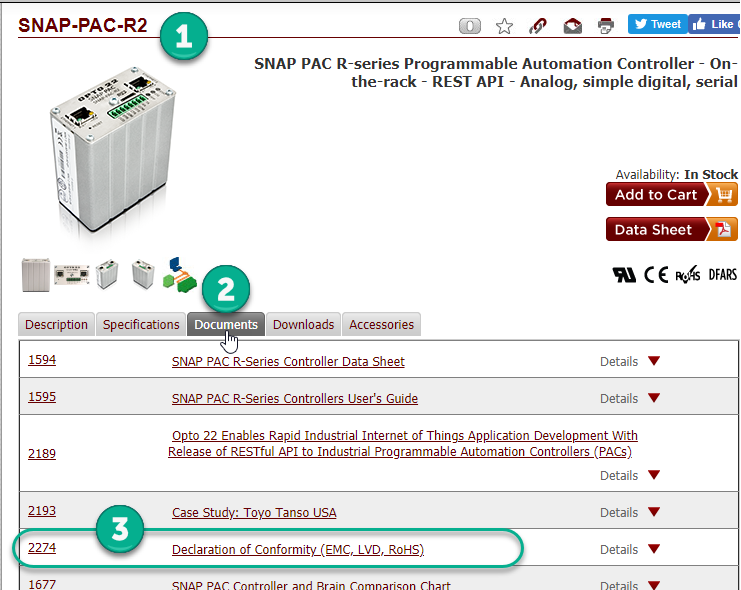The height and width of the screenshot is (590, 741).
Task: Open Declaration of Conformity (EMC, LVD, RoHS) link
Action: [x=298, y=550]
